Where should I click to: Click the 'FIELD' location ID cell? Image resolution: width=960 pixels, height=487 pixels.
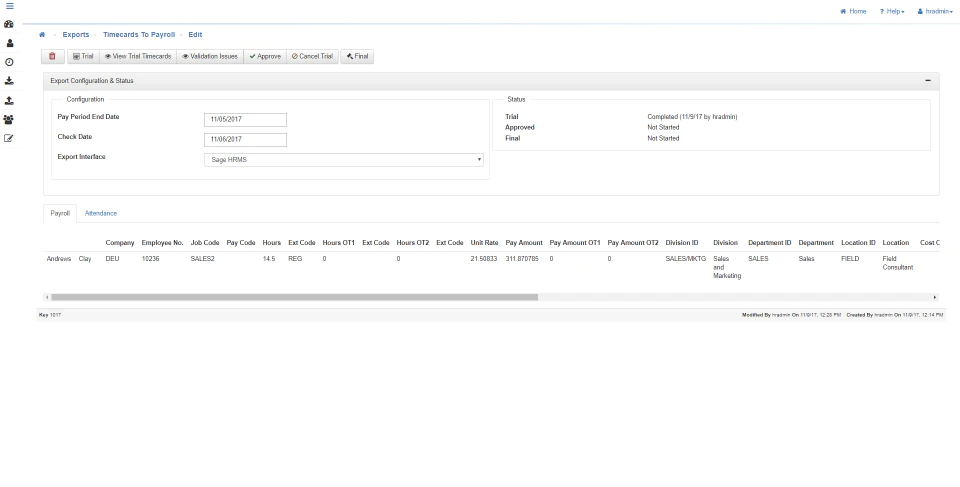[x=850, y=259]
